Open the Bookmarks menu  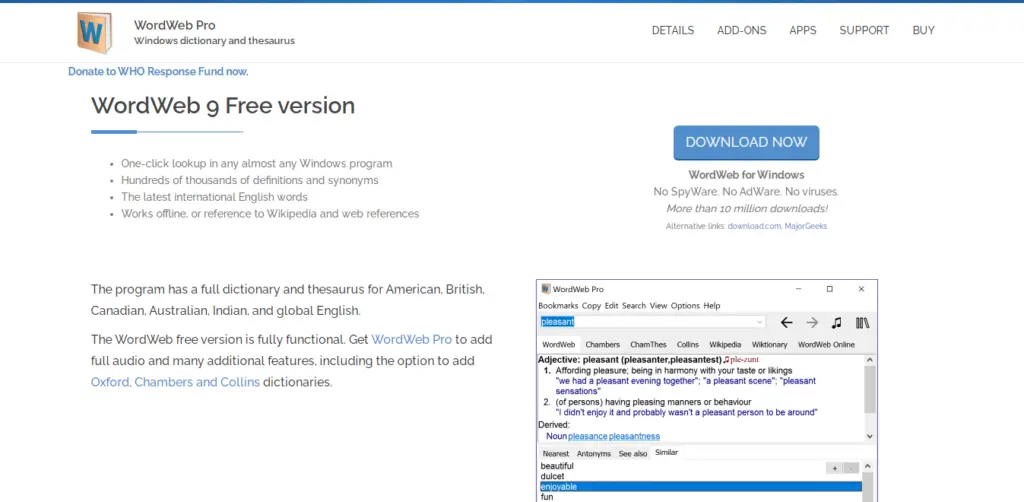tap(558, 306)
